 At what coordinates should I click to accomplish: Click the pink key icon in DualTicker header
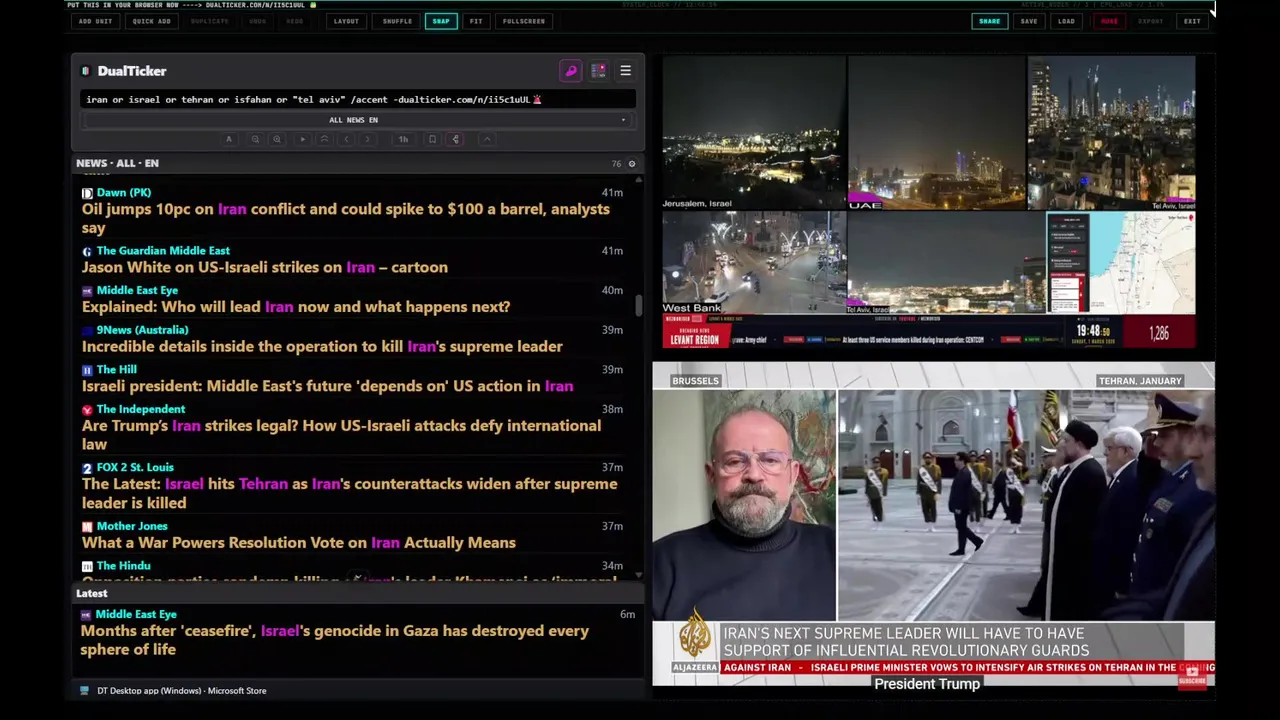coord(571,71)
